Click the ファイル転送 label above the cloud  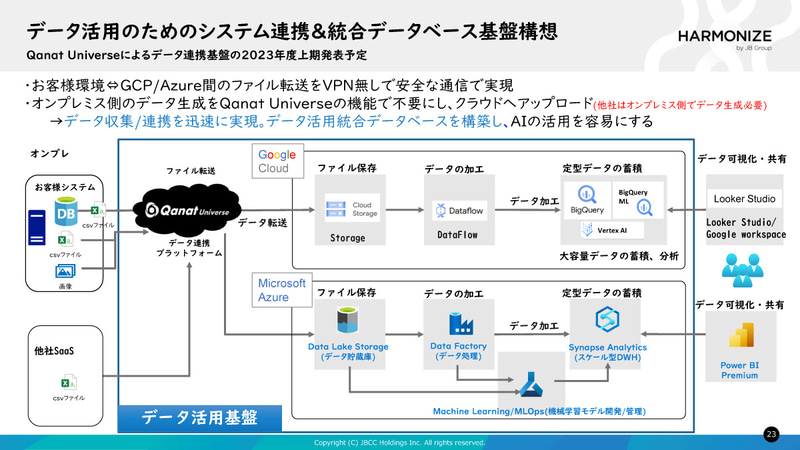[190, 171]
